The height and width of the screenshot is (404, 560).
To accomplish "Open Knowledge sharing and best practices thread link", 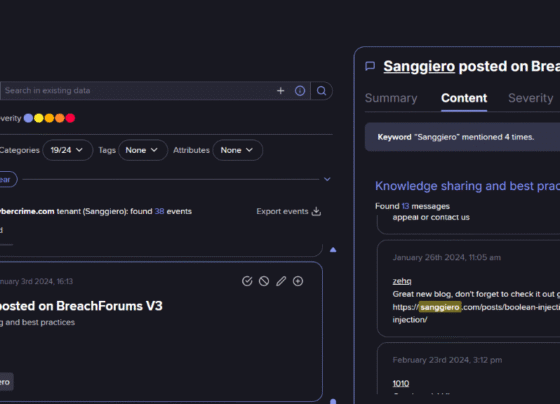I will (x=468, y=186).
